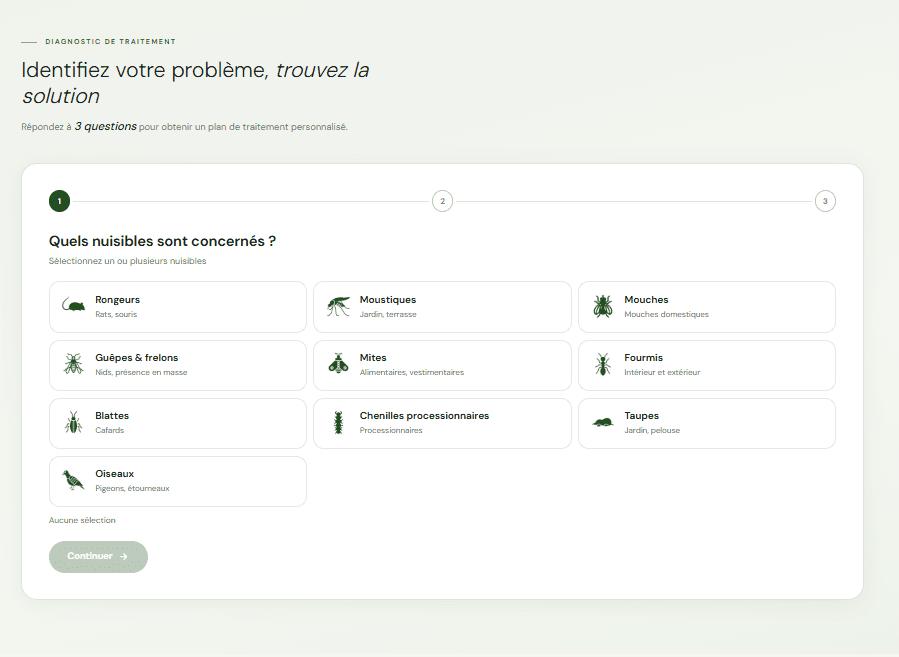Go to step 1 progress circle

click(x=60, y=201)
